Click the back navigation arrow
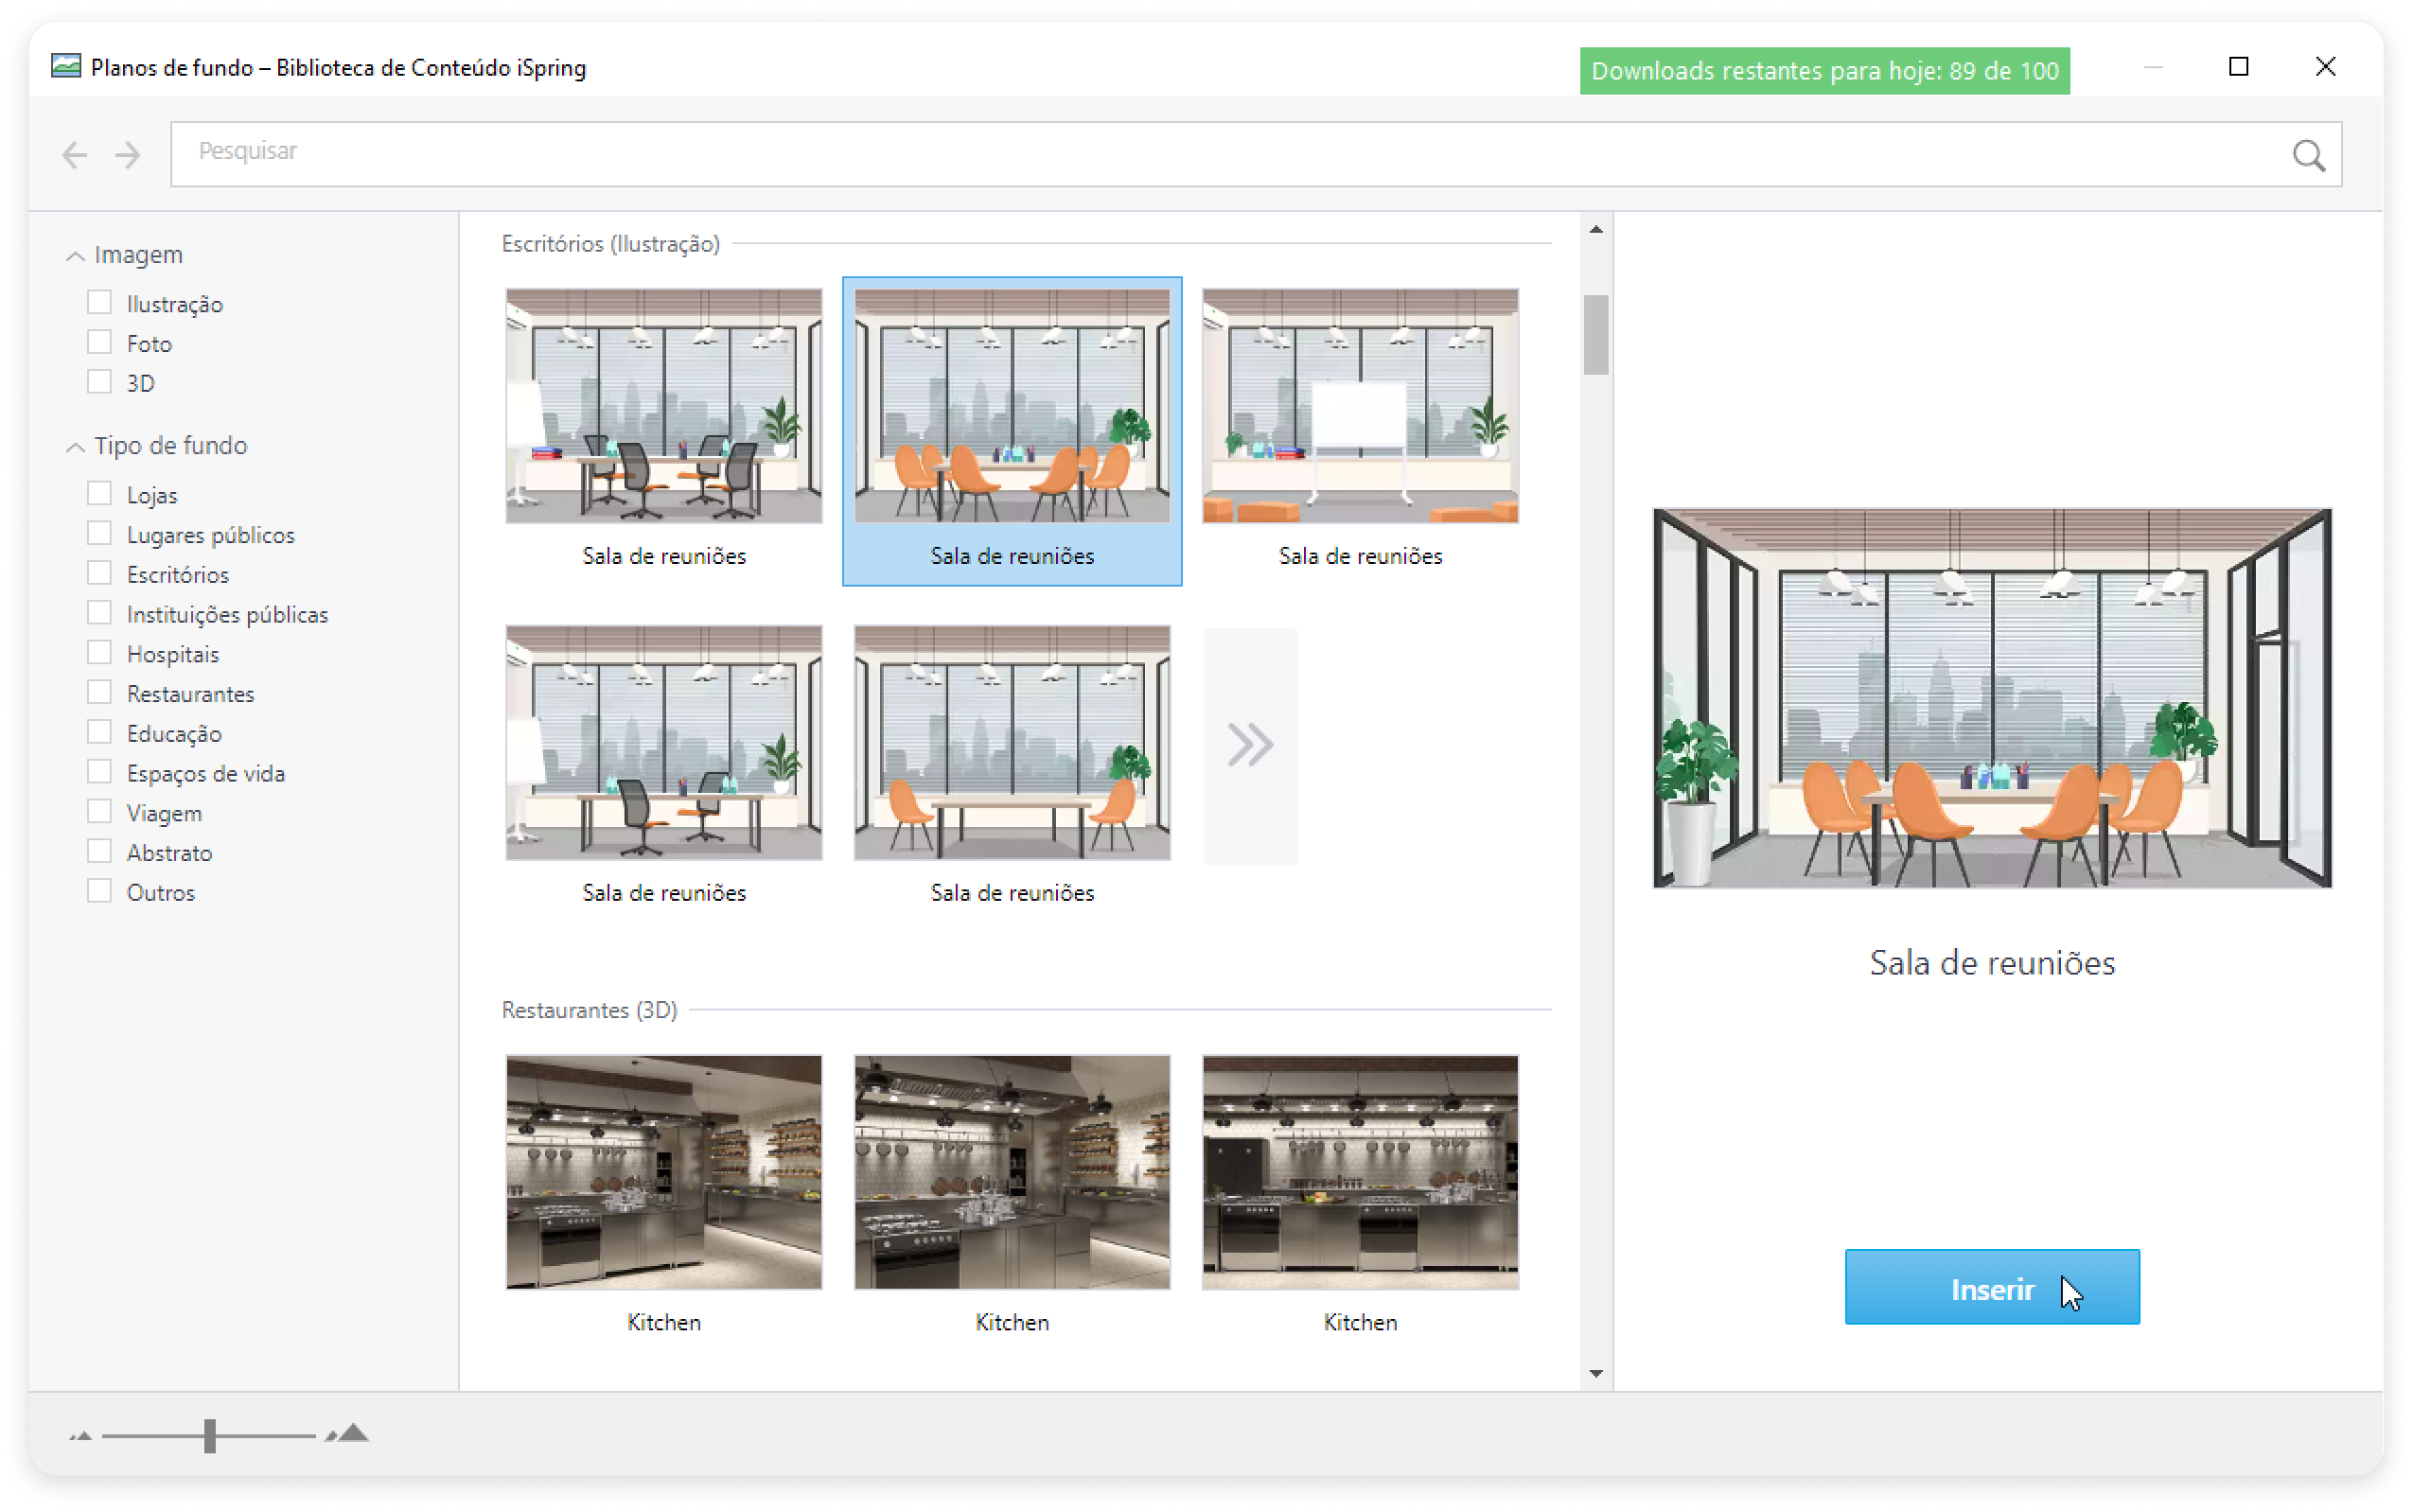Image resolution: width=2413 pixels, height=1512 pixels. click(75, 155)
